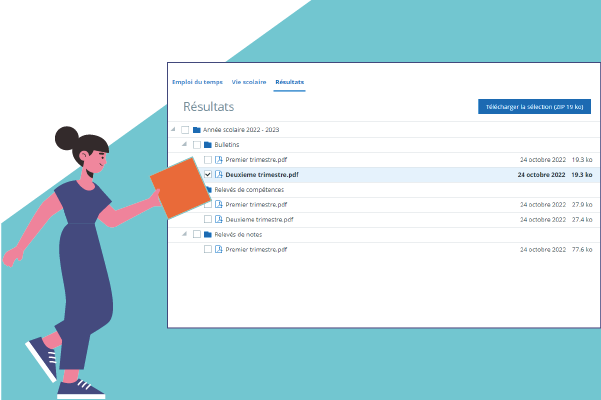Uncheck the Deuxieme trimestre.pdf bold row checkbox
This screenshot has height=400, width=601.
tap(208, 175)
